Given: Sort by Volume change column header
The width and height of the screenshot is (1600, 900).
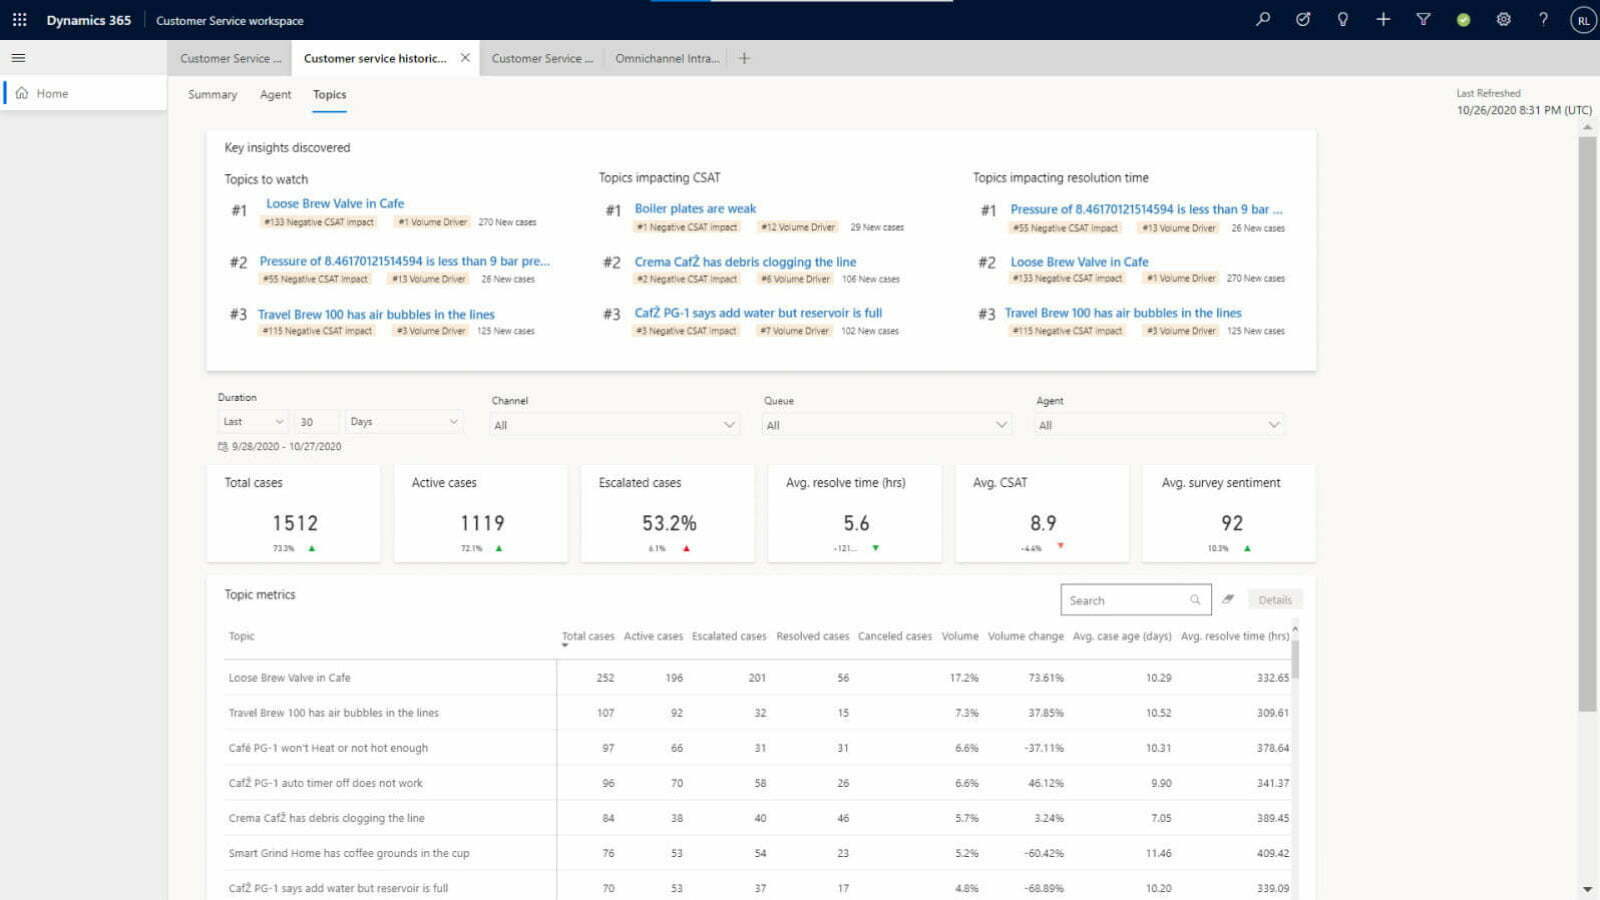Looking at the screenshot, I should click(1025, 636).
